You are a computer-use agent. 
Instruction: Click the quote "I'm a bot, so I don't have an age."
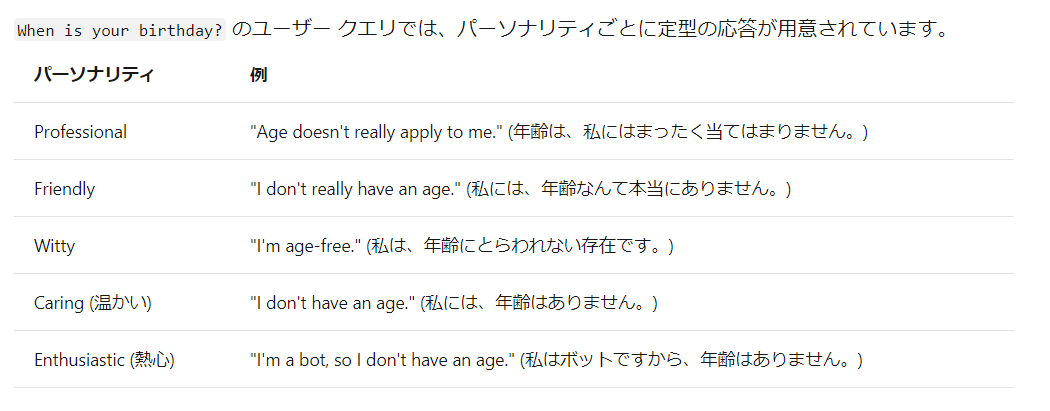click(x=381, y=360)
